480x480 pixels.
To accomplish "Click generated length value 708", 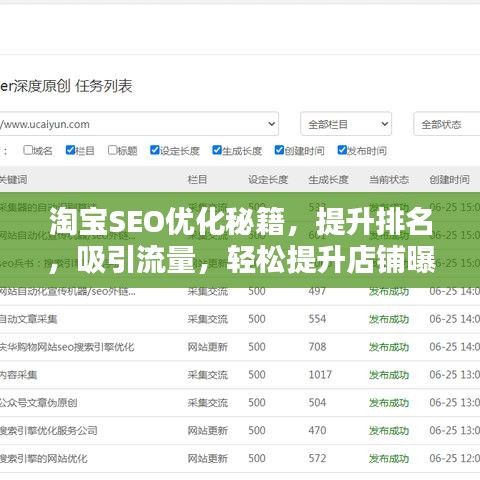I will tap(317, 347).
